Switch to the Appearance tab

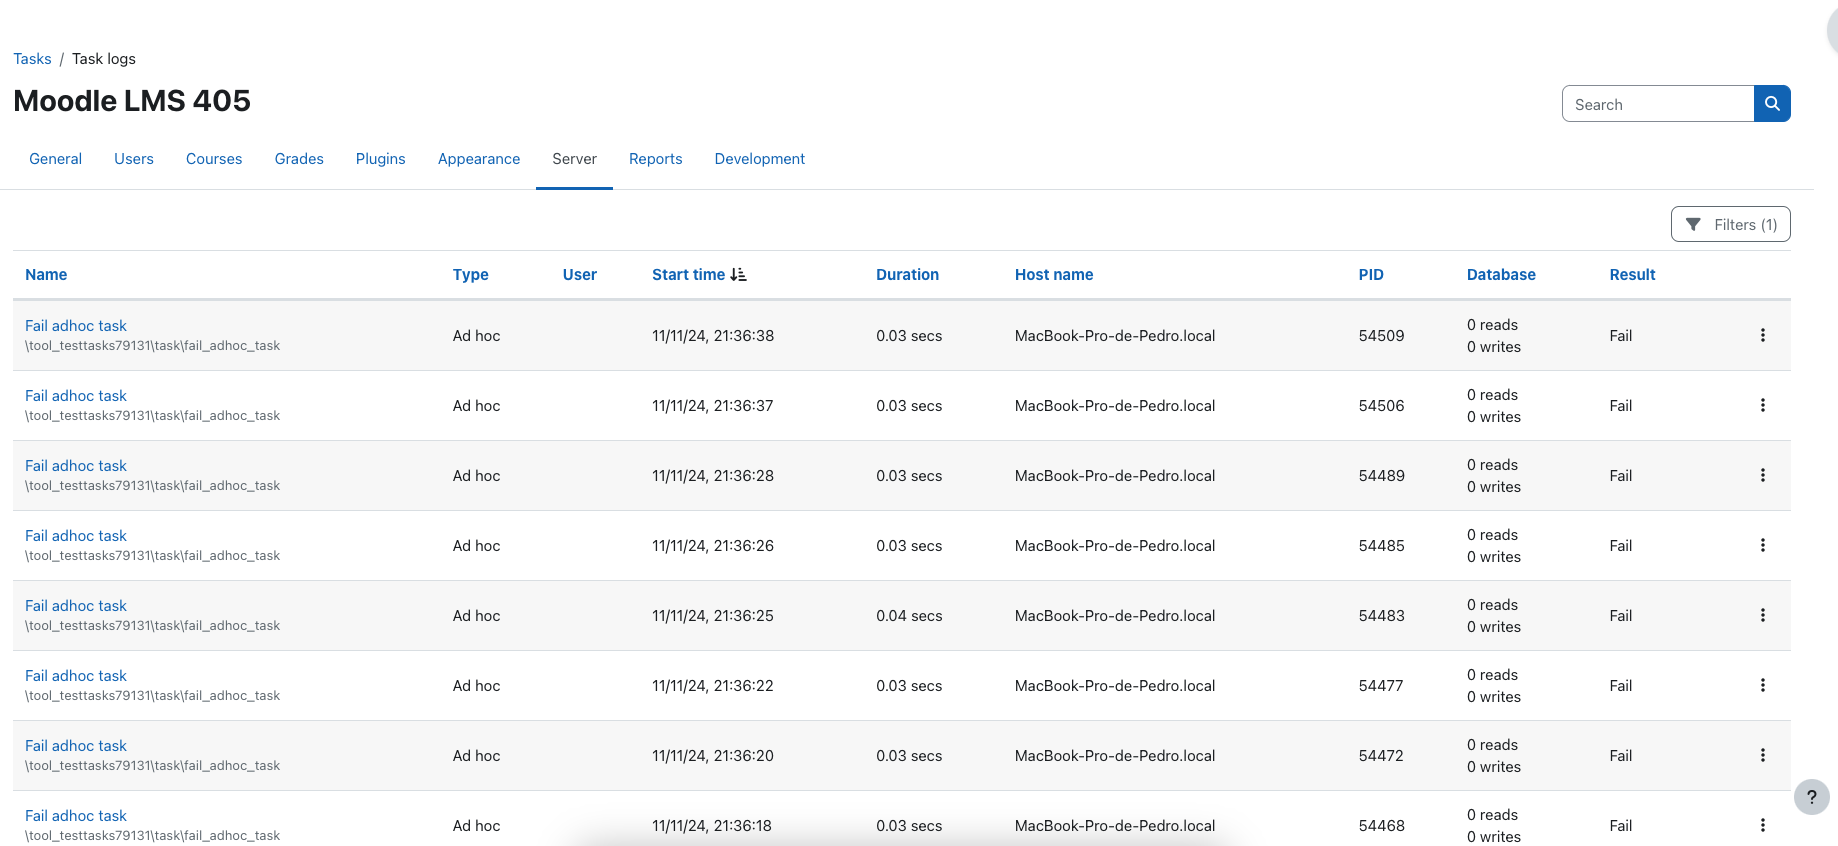[479, 159]
